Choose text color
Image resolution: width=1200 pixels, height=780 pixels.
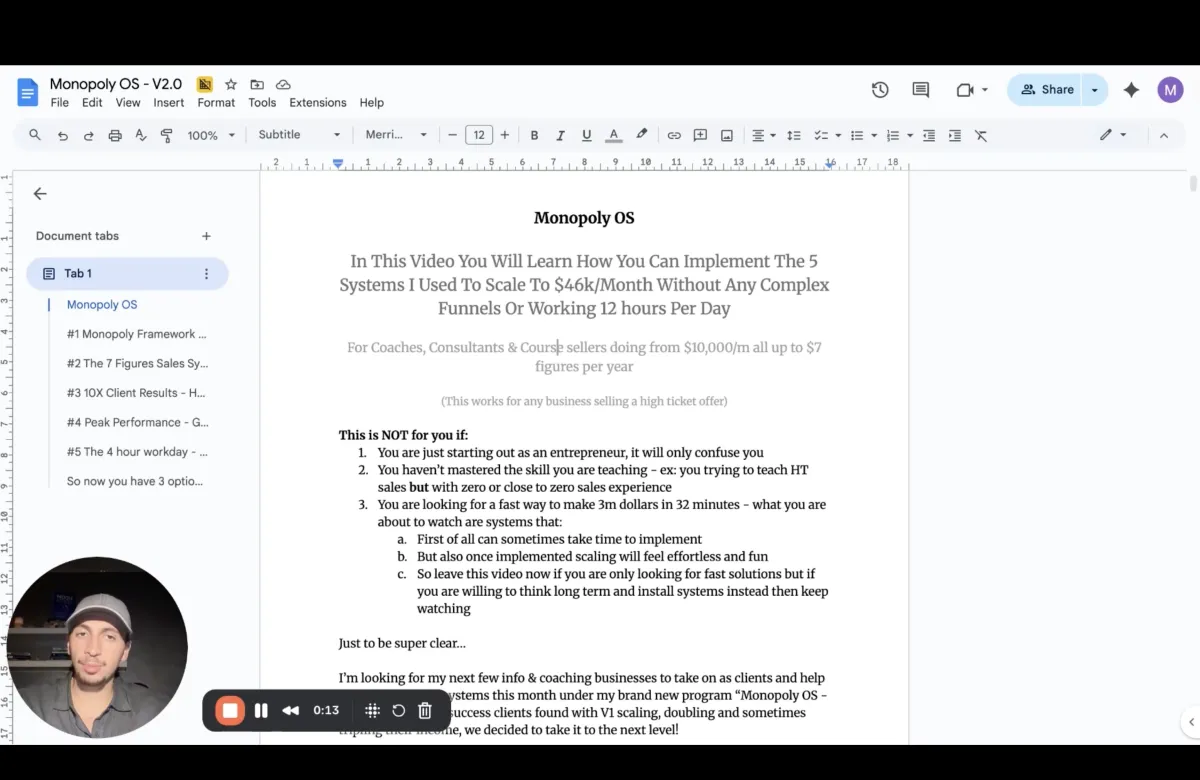pyautogui.click(x=614, y=135)
